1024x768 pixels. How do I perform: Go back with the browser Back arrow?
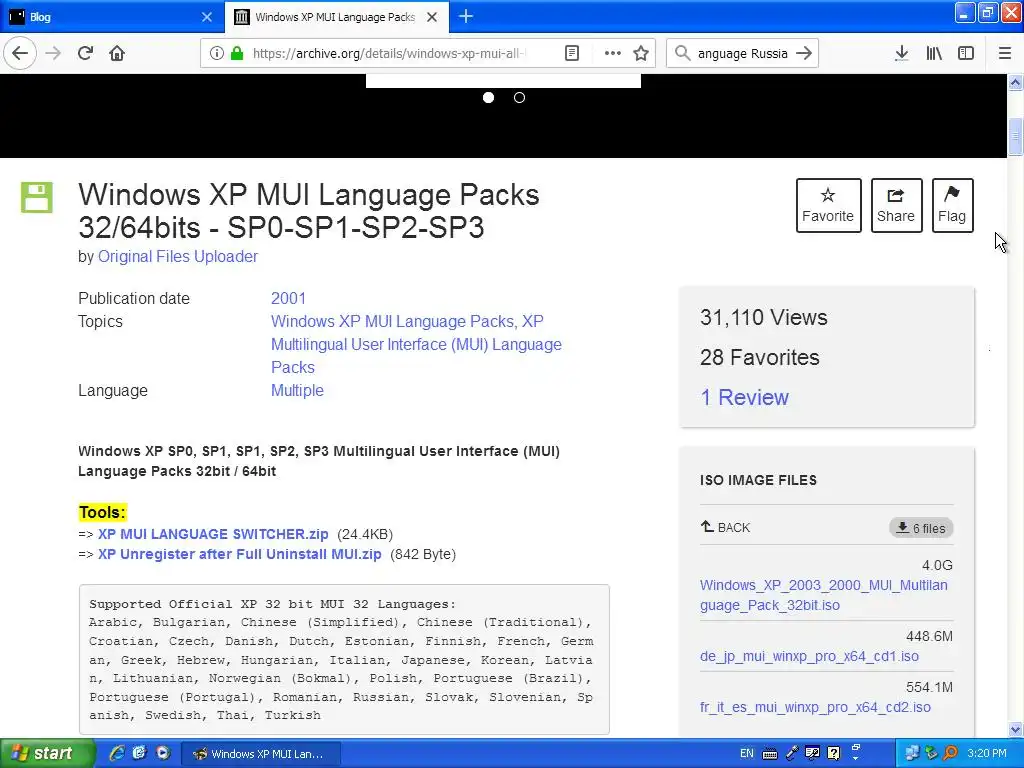tap(20, 53)
